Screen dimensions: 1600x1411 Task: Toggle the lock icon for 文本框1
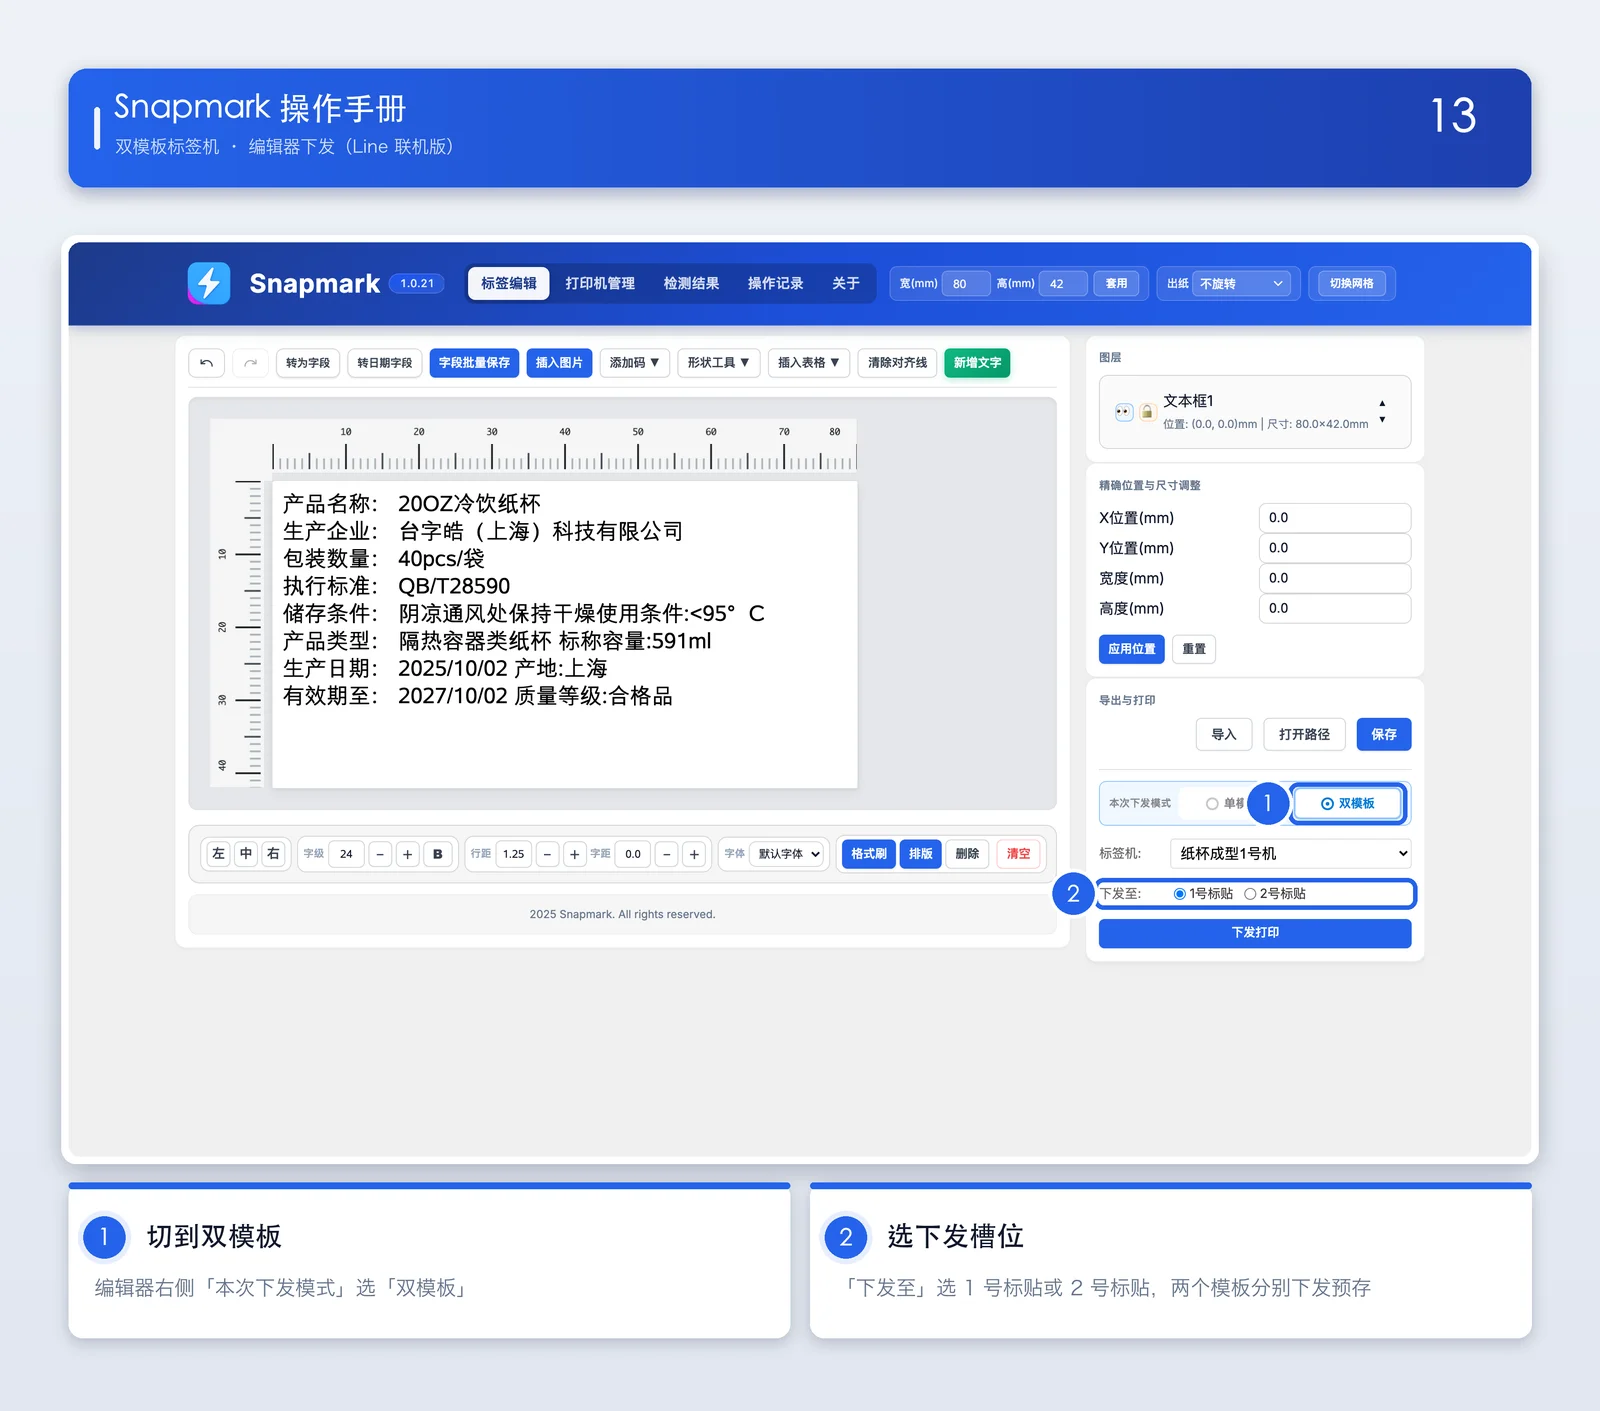(x=1147, y=412)
